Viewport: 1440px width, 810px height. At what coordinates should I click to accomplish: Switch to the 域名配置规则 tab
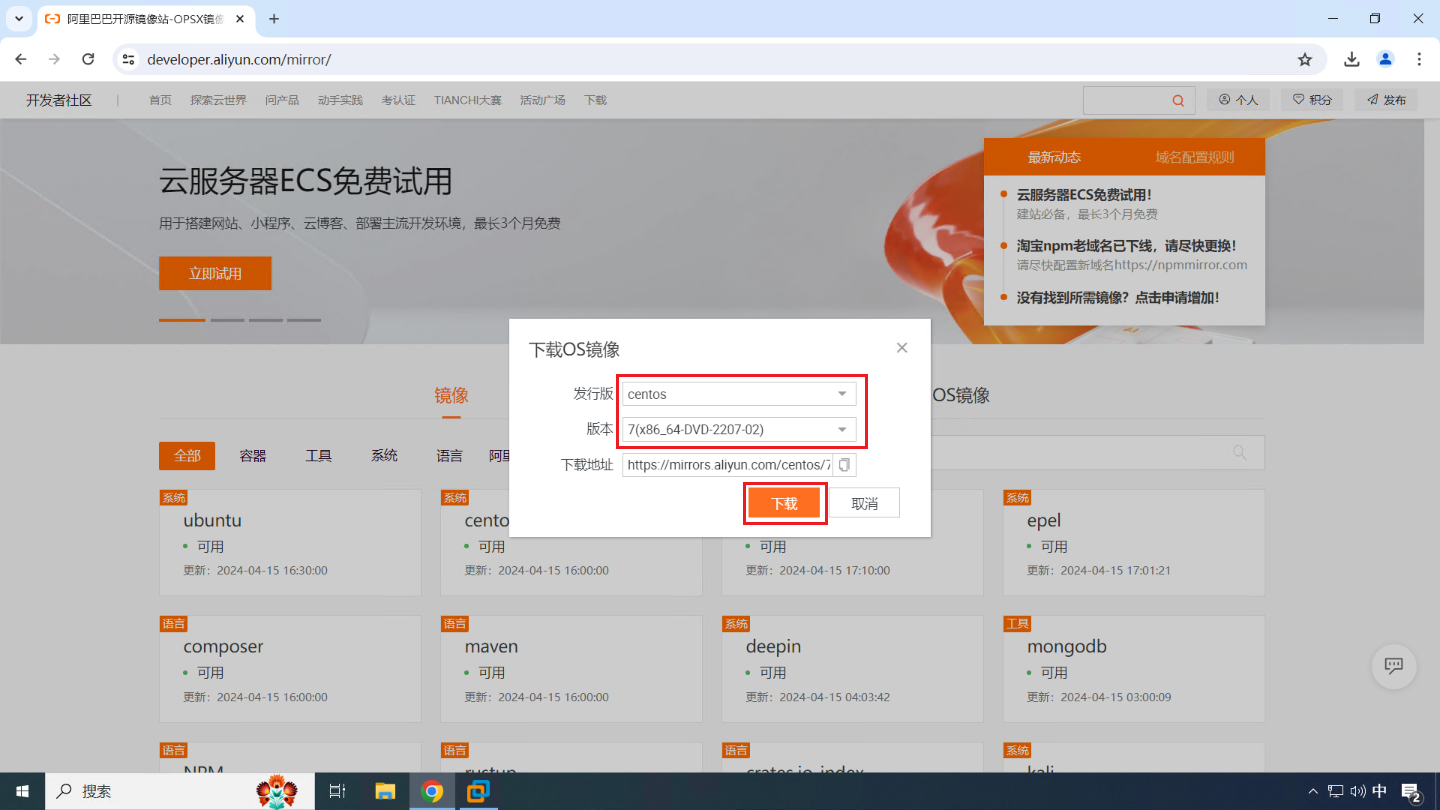click(x=1195, y=157)
